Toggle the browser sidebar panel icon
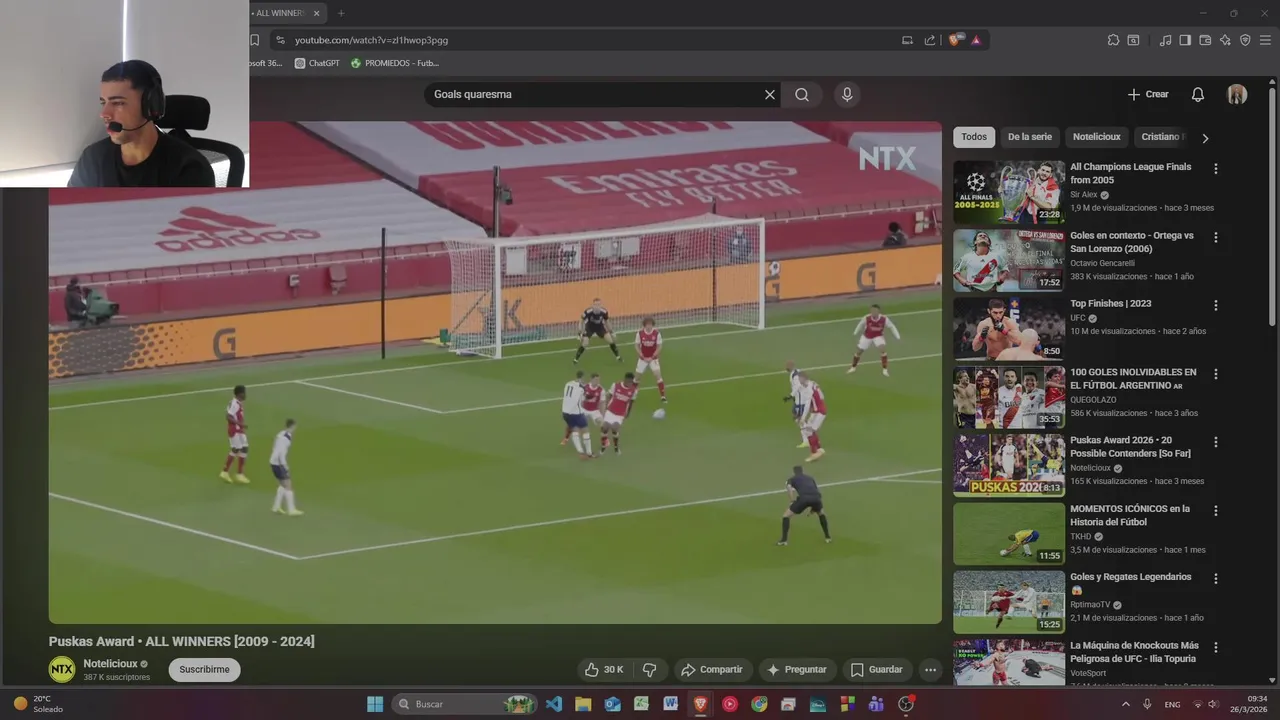 [1185, 40]
